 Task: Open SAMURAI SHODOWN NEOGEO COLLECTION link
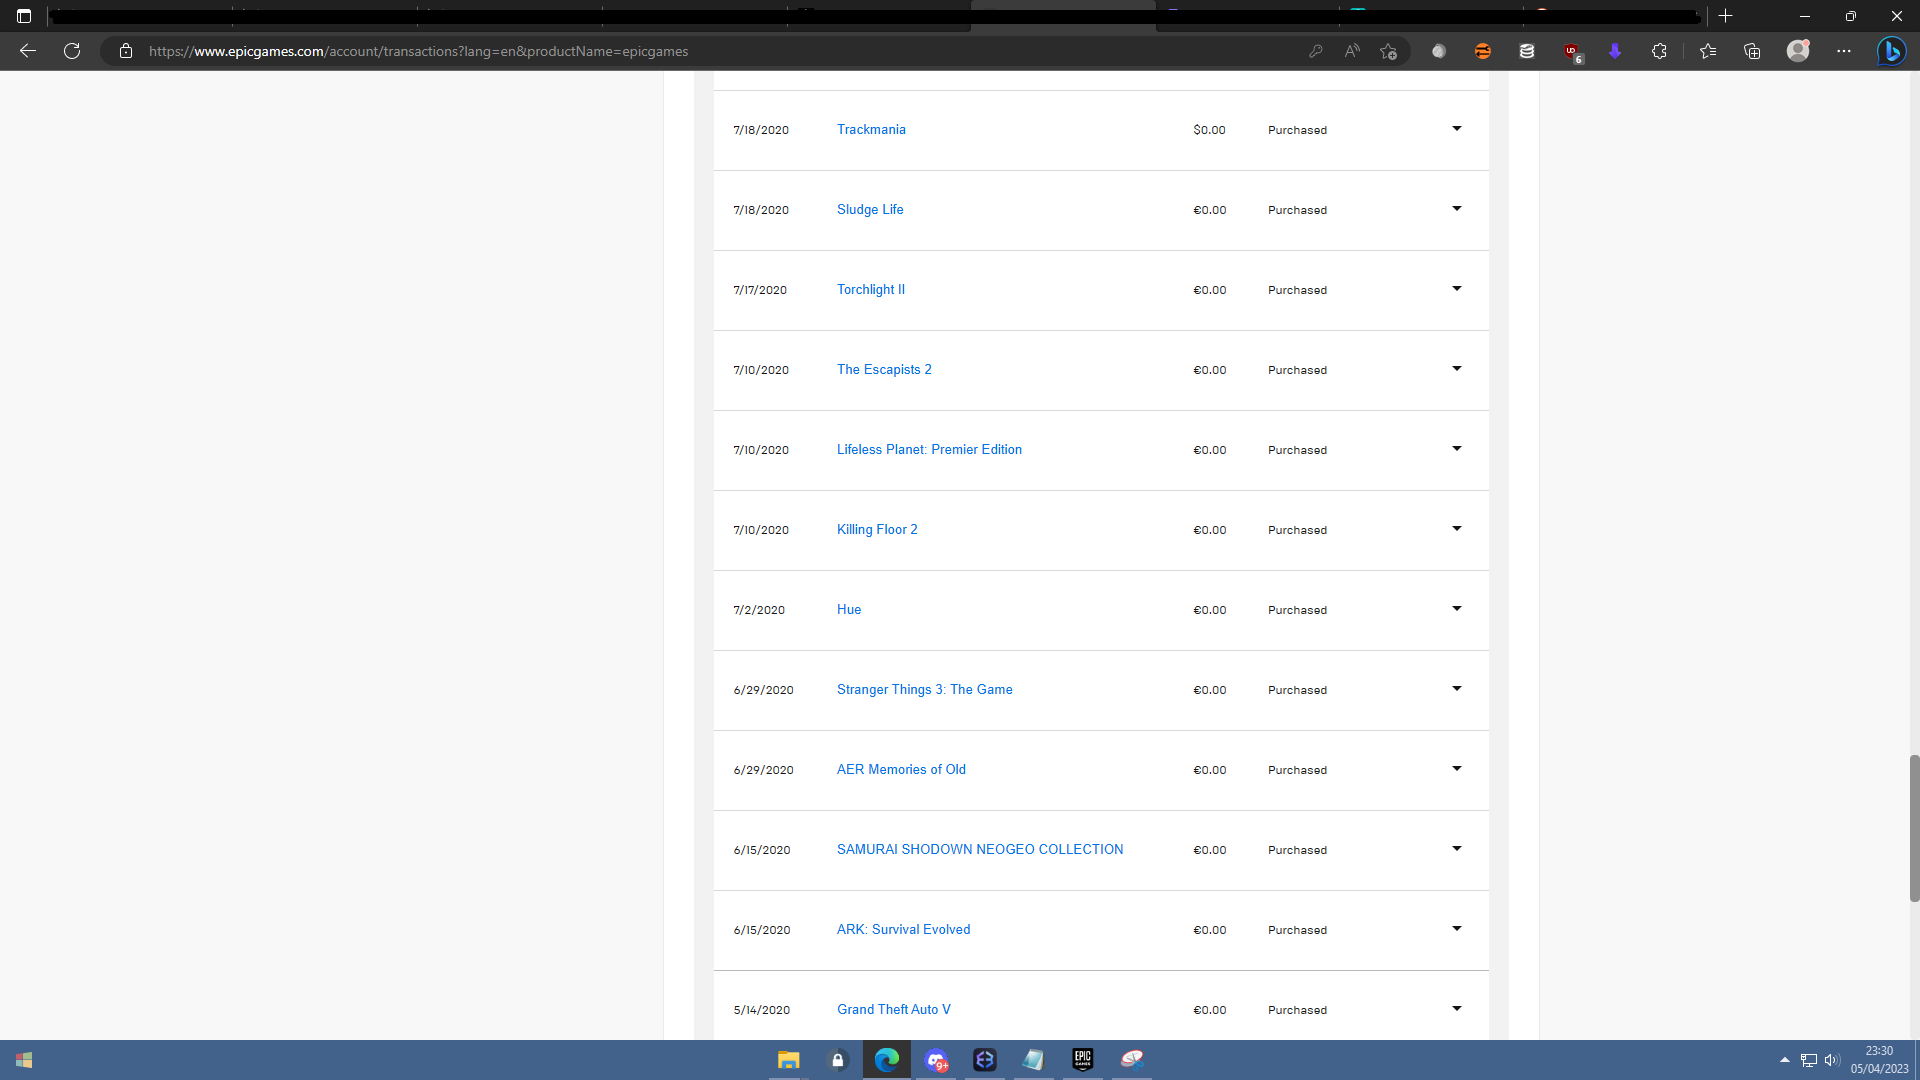click(980, 850)
